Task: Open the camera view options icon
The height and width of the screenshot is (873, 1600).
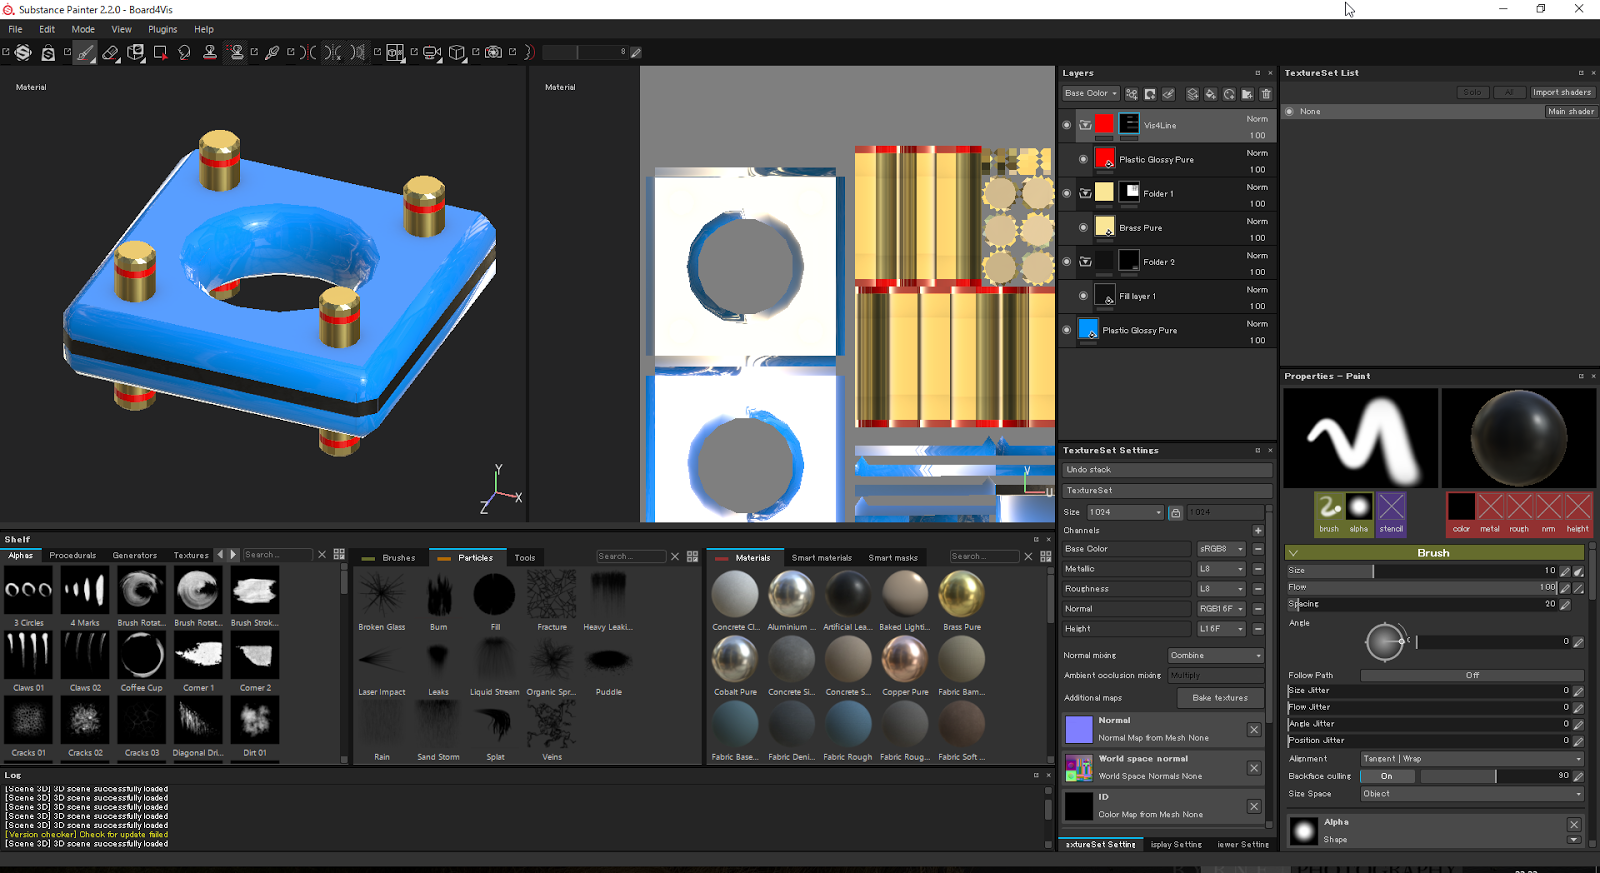Action: (x=432, y=52)
